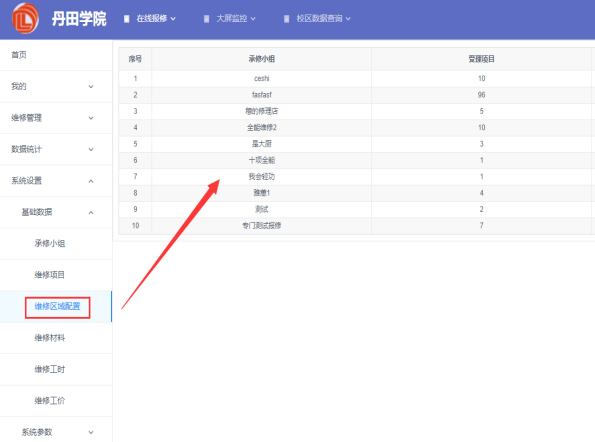The width and height of the screenshot is (595, 442).
Task: Click the icon beside 校区数据查询 menu
Action: 286,19
